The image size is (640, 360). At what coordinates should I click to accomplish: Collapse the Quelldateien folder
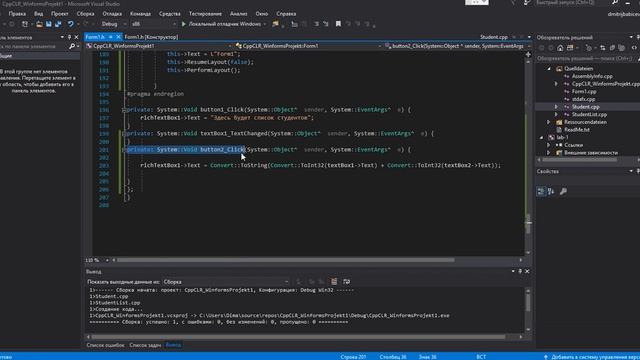point(549,69)
